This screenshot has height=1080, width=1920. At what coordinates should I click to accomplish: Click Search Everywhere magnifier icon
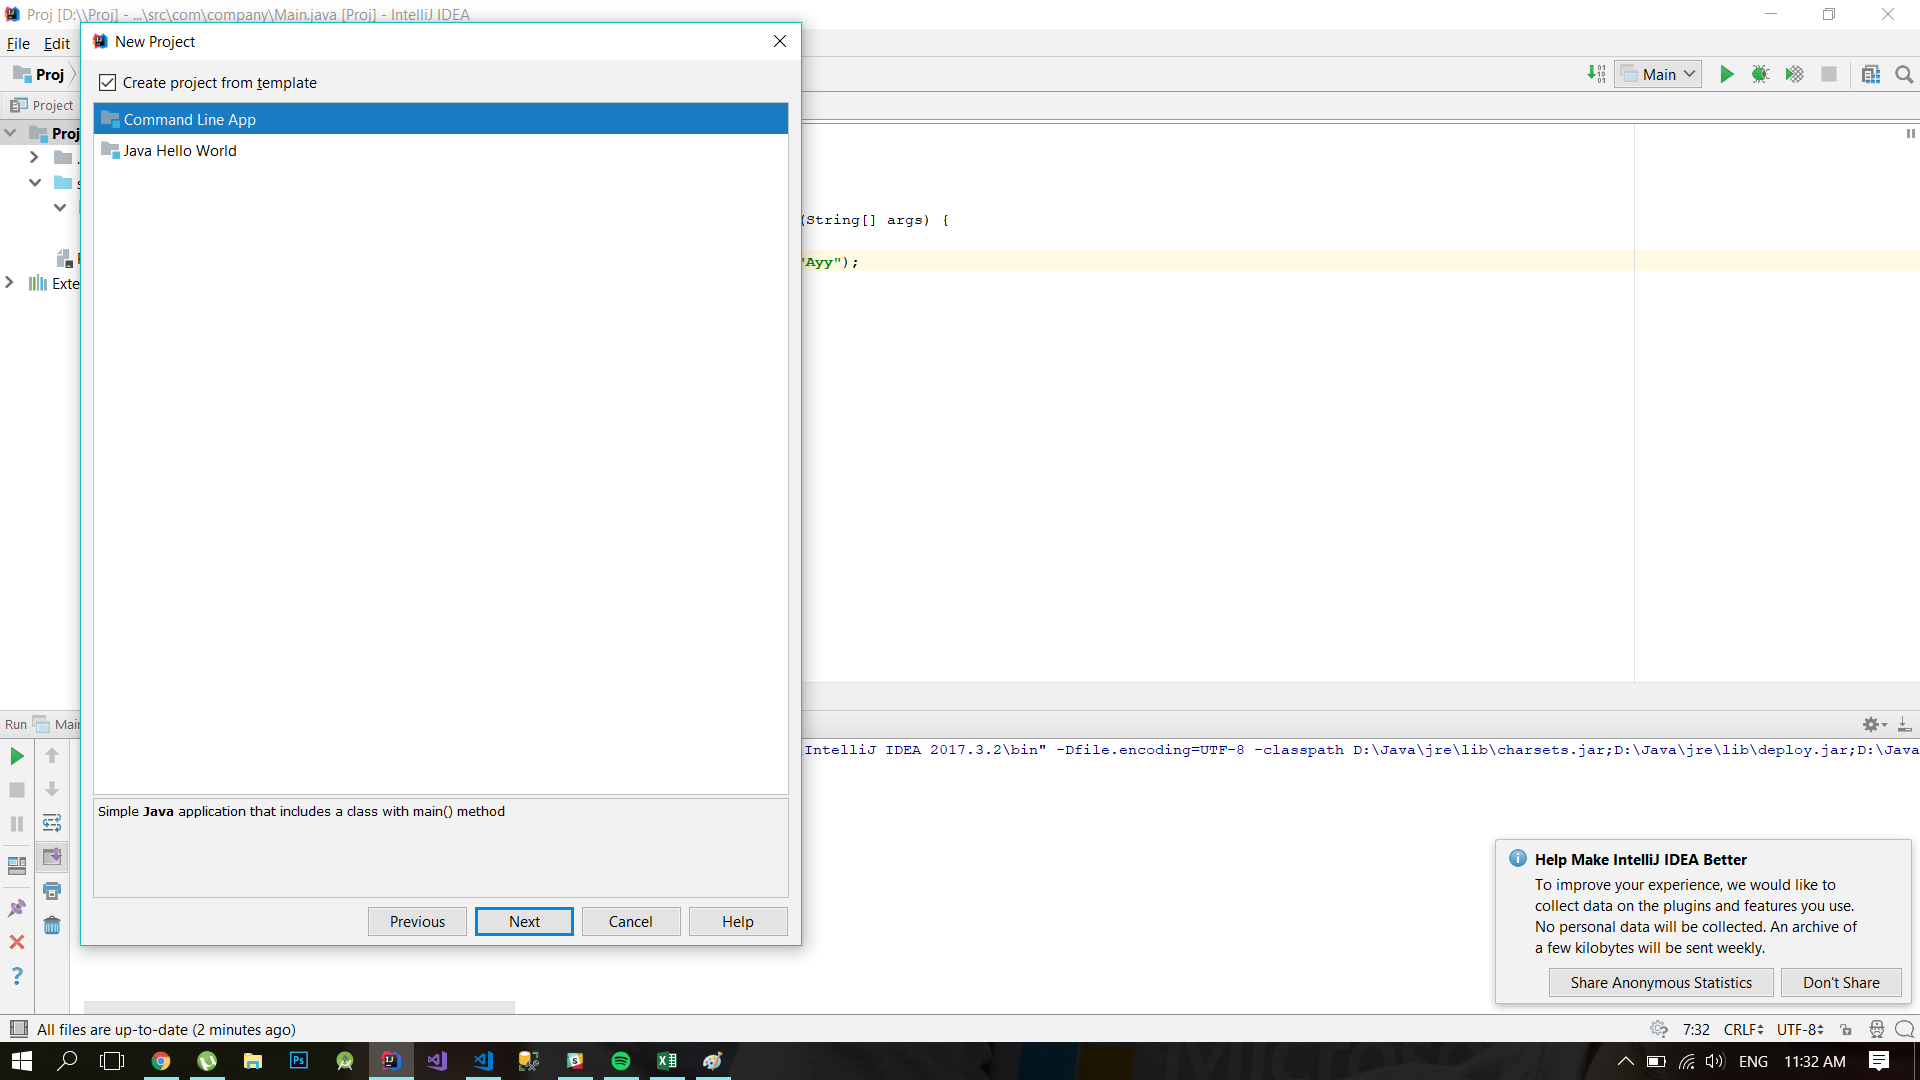click(x=1904, y=74)
